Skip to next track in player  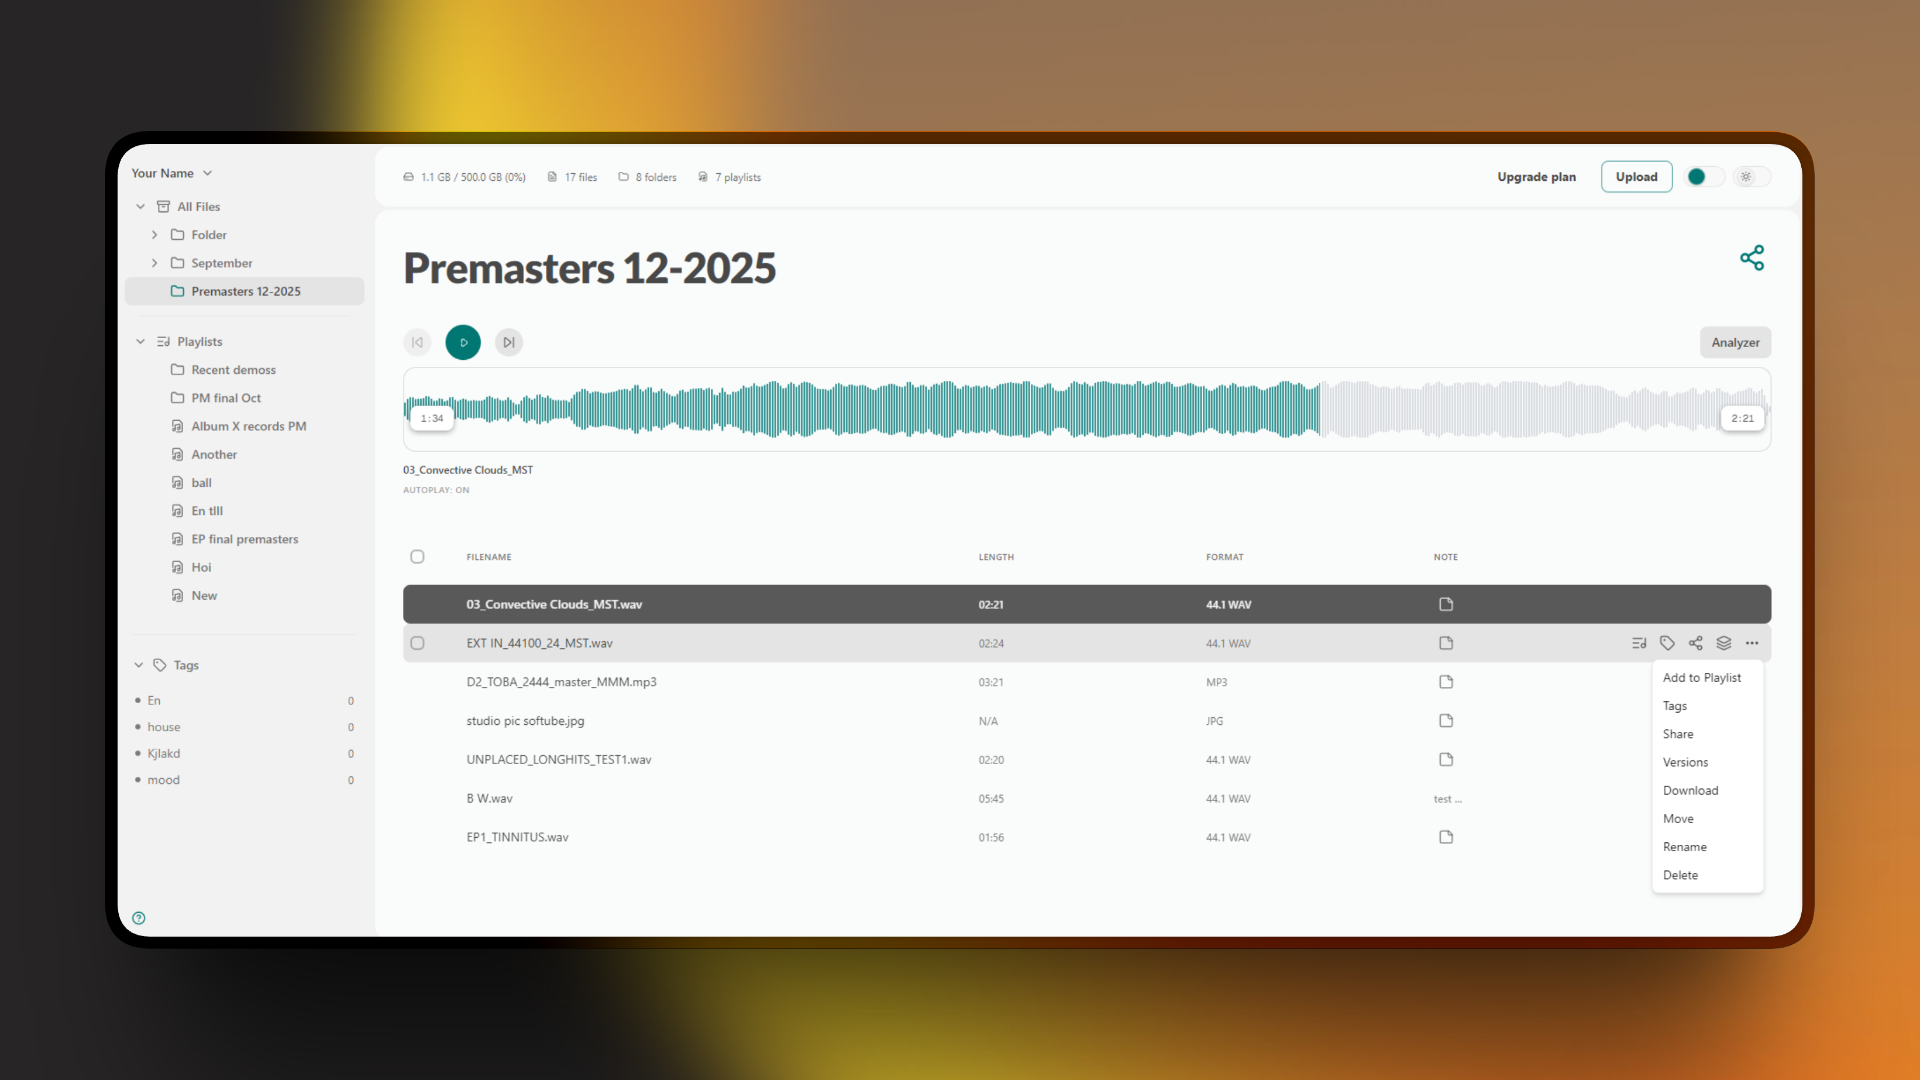click(x=509, y=342)
